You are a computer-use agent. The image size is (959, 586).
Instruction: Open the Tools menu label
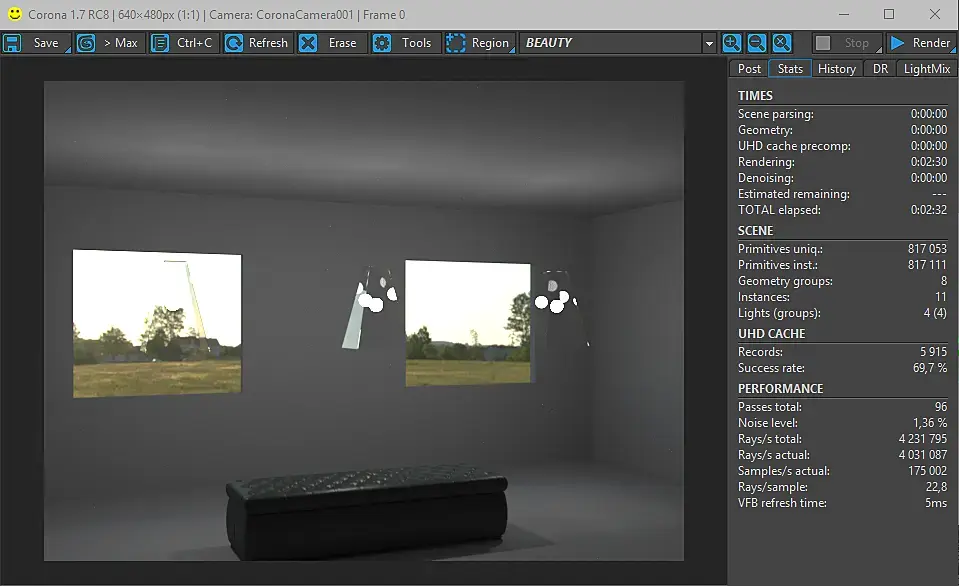[x=417, y=43]
